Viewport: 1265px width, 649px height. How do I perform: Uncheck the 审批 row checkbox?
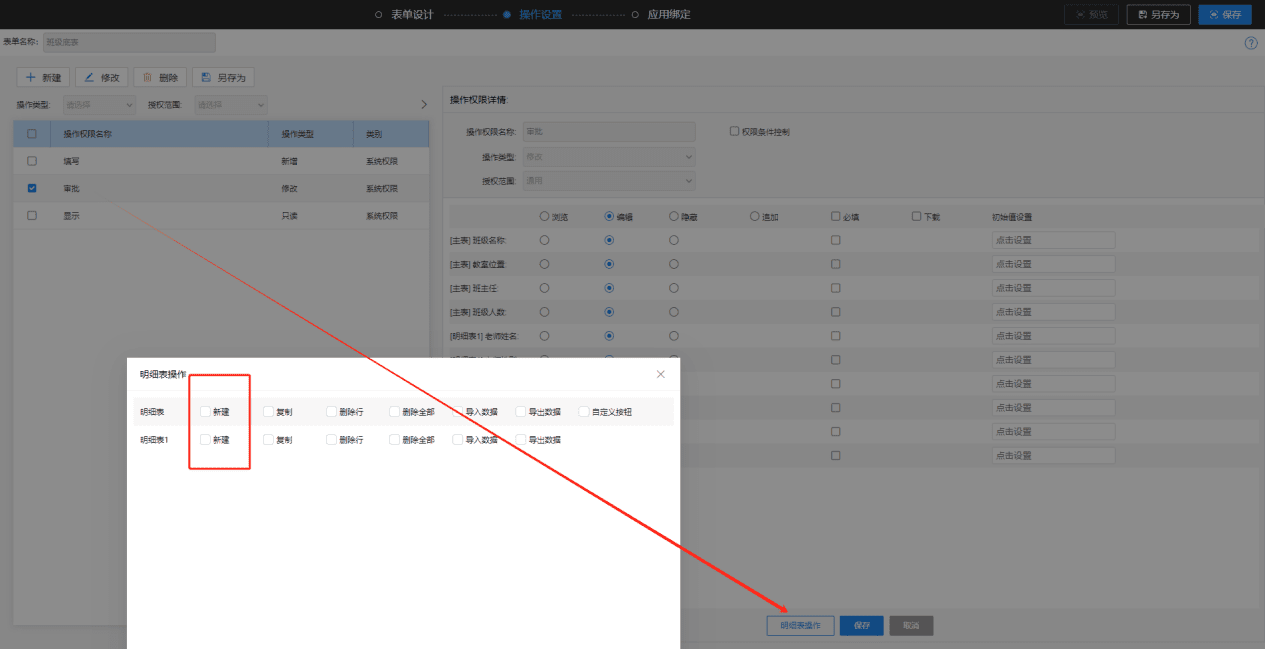click(32, 187)
